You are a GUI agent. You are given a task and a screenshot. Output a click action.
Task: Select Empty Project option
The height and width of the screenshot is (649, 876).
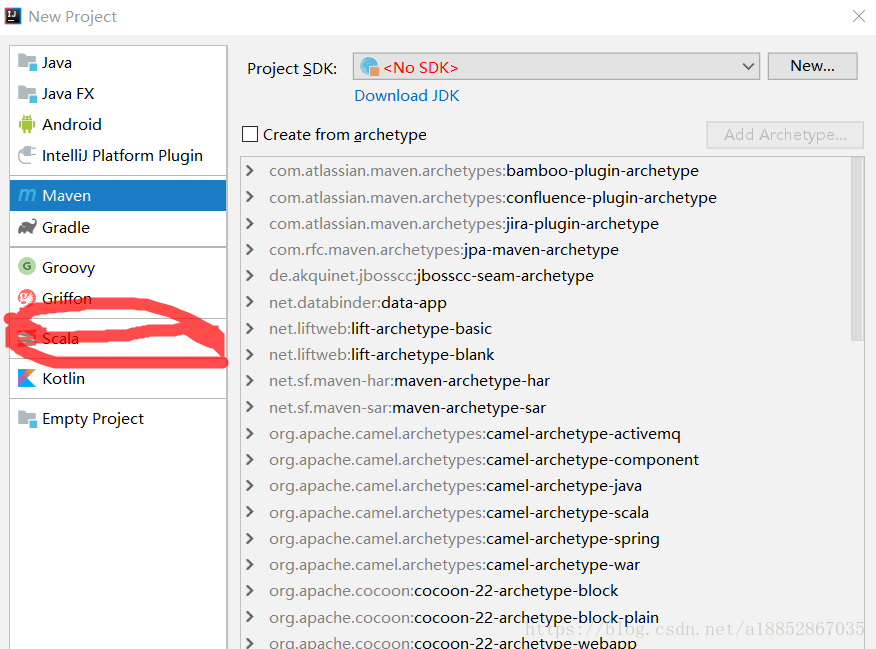[118, 418]
